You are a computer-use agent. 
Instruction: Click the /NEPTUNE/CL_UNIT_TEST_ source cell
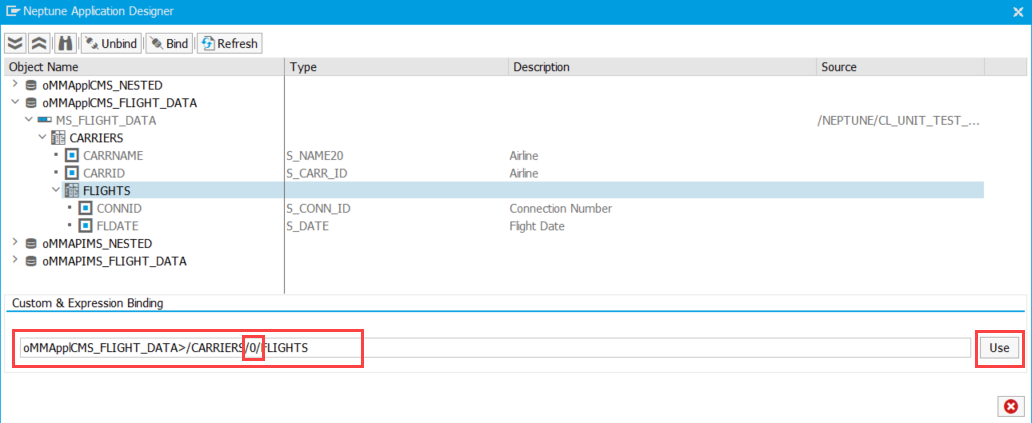tap(898, 121)
